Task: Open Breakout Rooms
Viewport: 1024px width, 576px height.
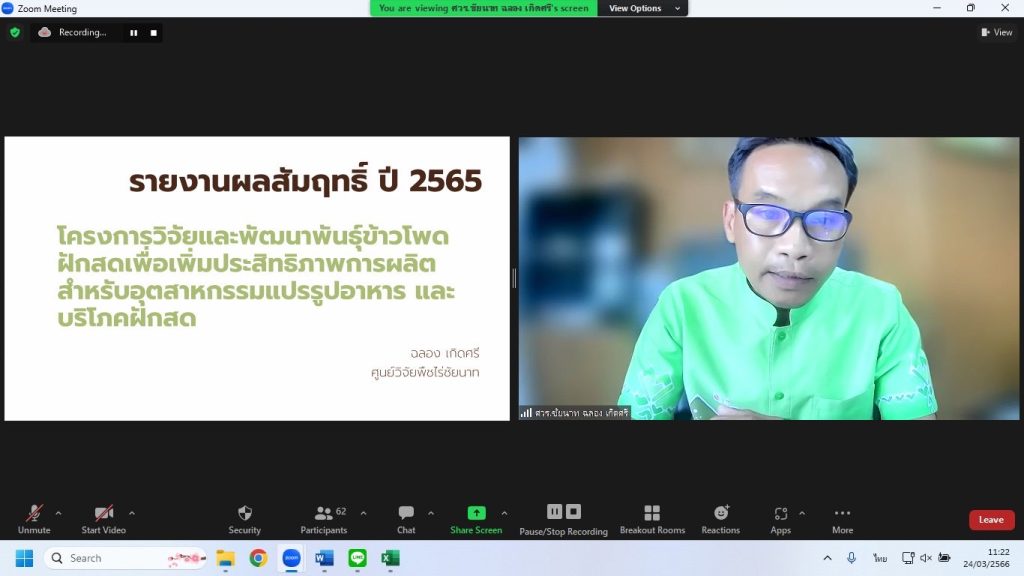Action: click(x=652, y=519)
